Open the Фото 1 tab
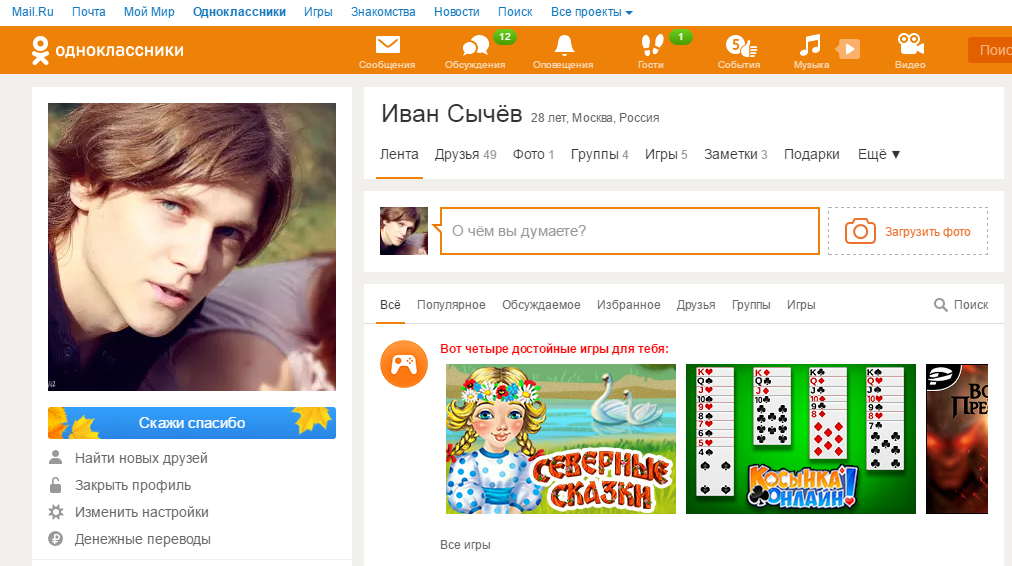The width and height of the screenshot is (1012, 566). pyautogui.click(x=533, y=154)
